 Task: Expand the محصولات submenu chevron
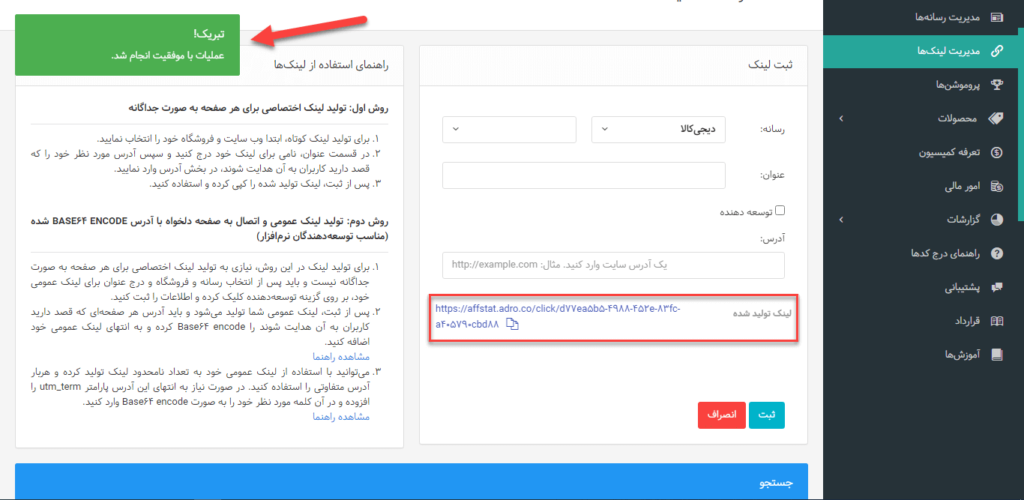840,118
